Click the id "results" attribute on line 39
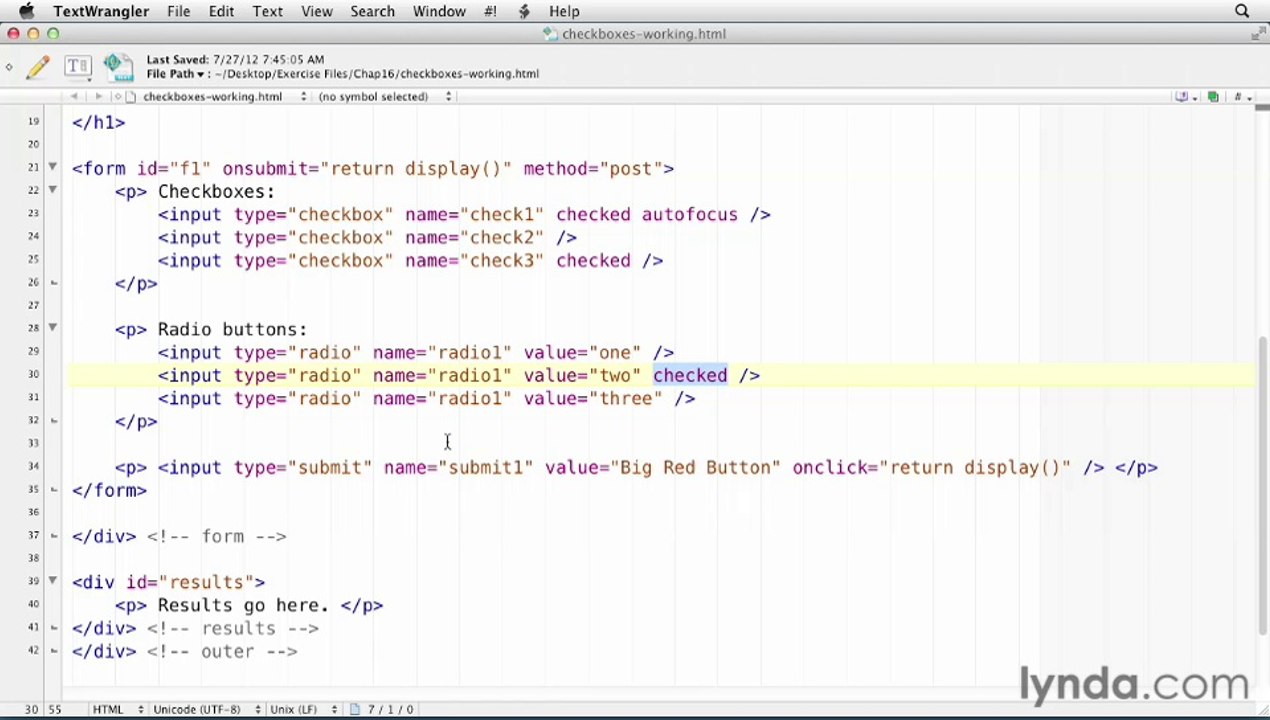 pyautogui.click(x=195, y=582)
